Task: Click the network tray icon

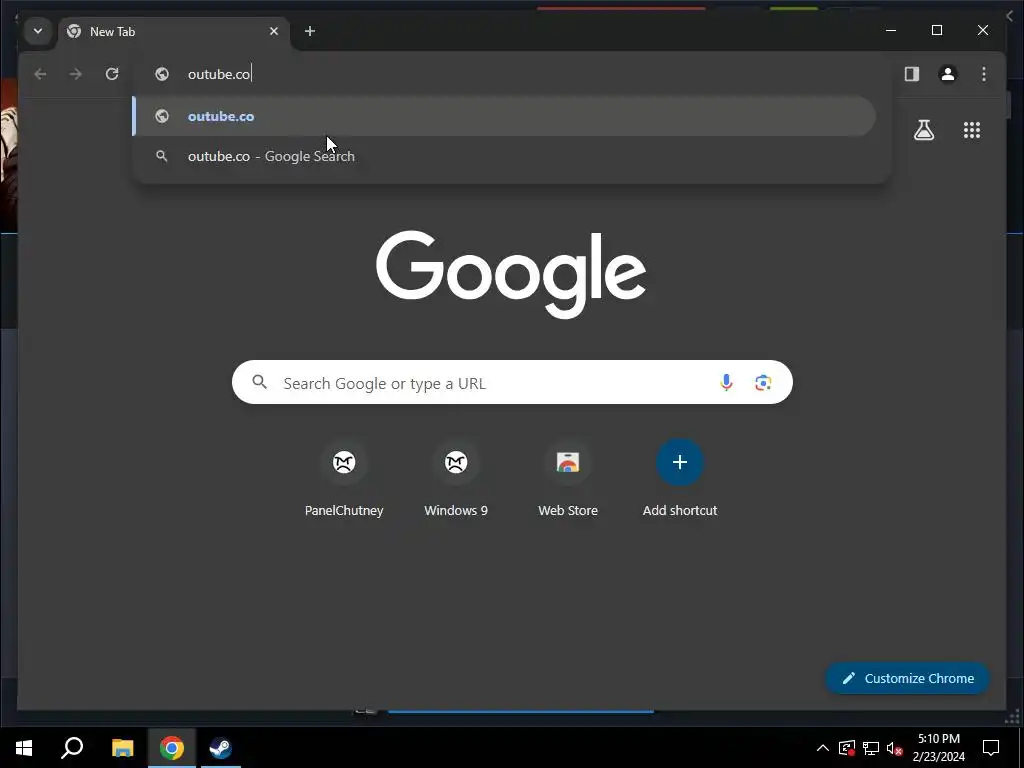Action: coord(871,748)
